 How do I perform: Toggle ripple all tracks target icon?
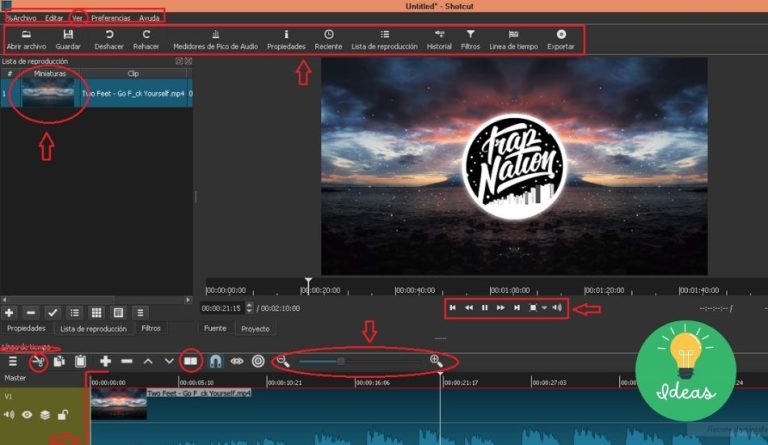point(258,361)
